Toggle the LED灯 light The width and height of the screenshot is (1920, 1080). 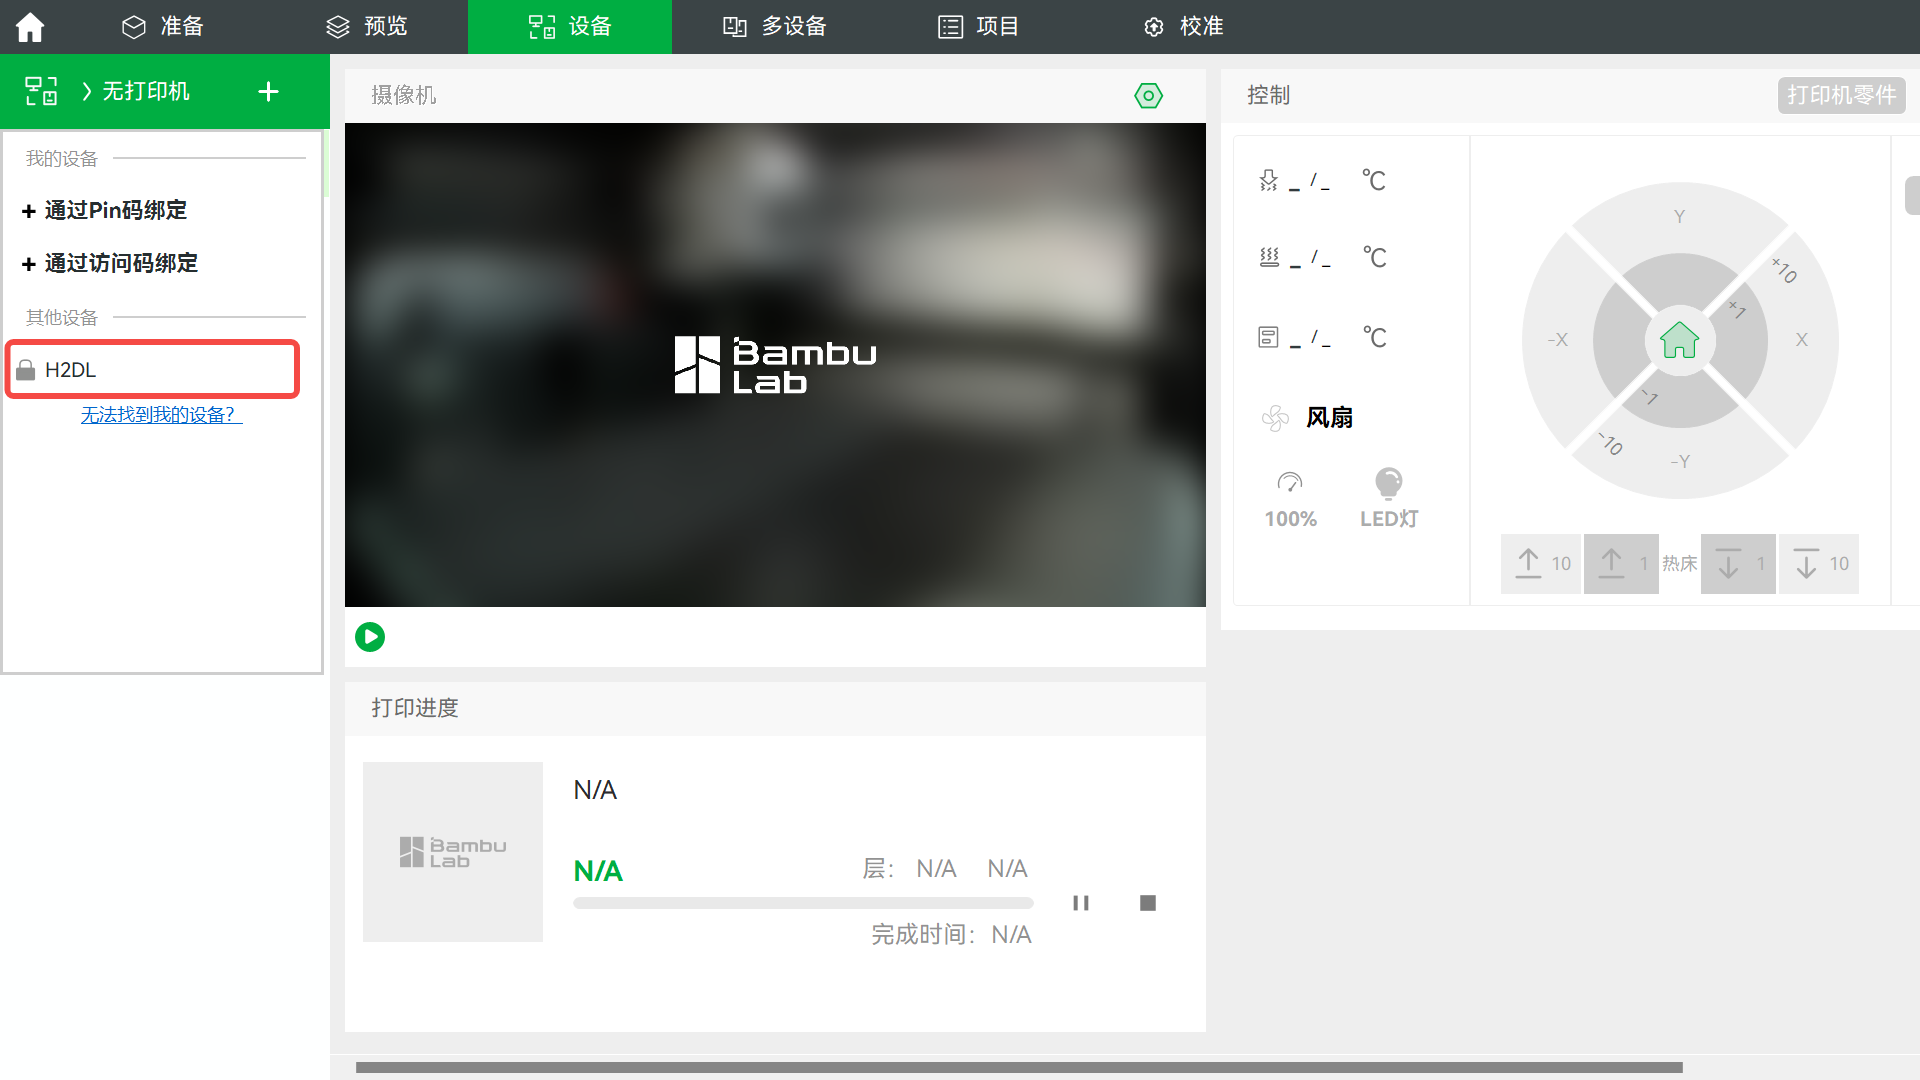1389,499
